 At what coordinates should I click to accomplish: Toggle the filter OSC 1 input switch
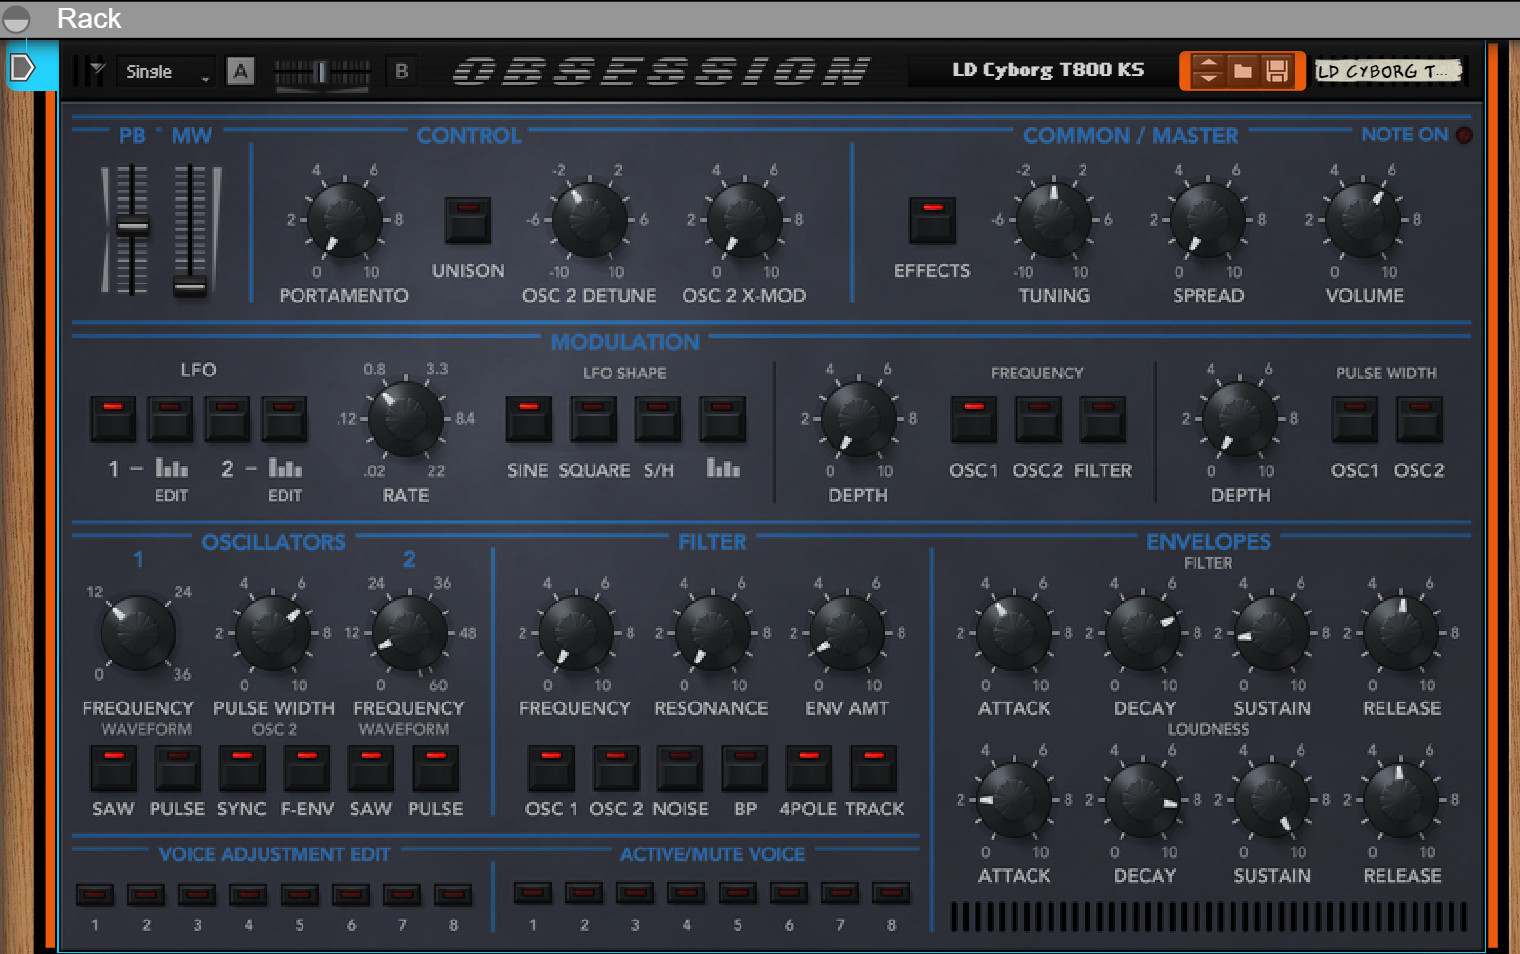click(x=551, y=768)
